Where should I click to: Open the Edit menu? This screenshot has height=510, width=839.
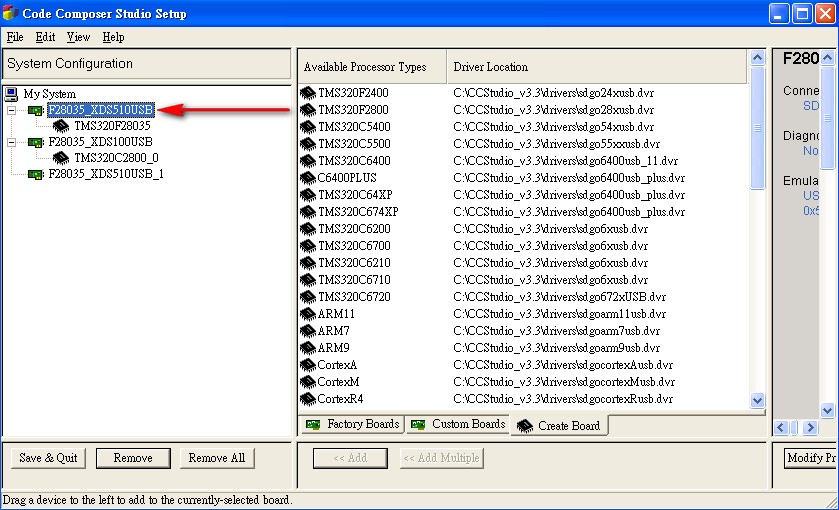click(x=45, y=37)
